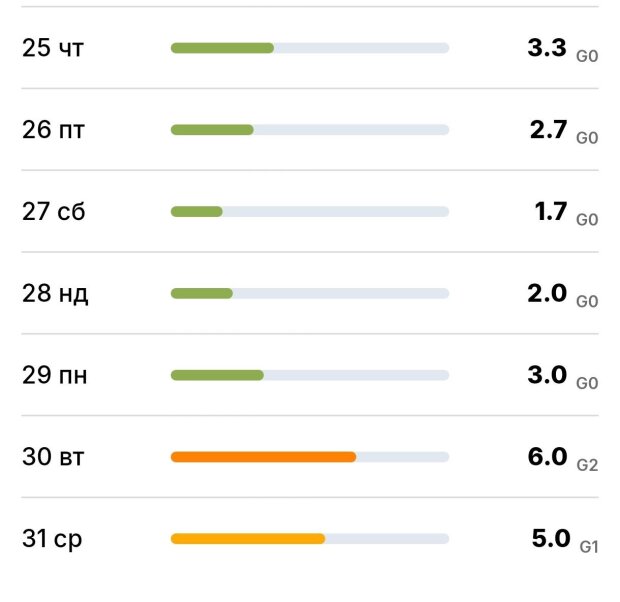
Task: Select the 25 чт date label
Action: 53,48
